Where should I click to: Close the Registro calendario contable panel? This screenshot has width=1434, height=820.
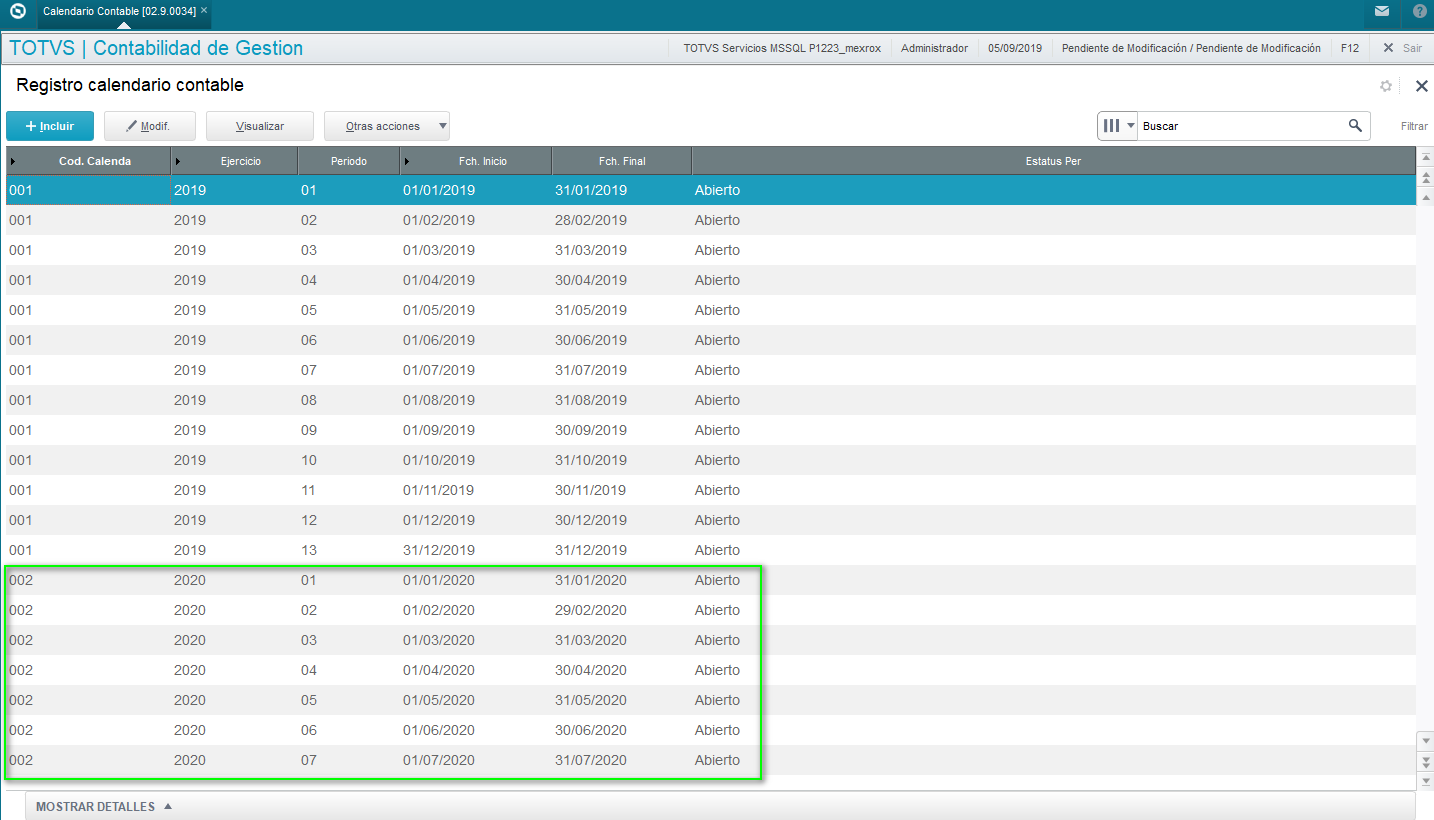[1421, 86]
